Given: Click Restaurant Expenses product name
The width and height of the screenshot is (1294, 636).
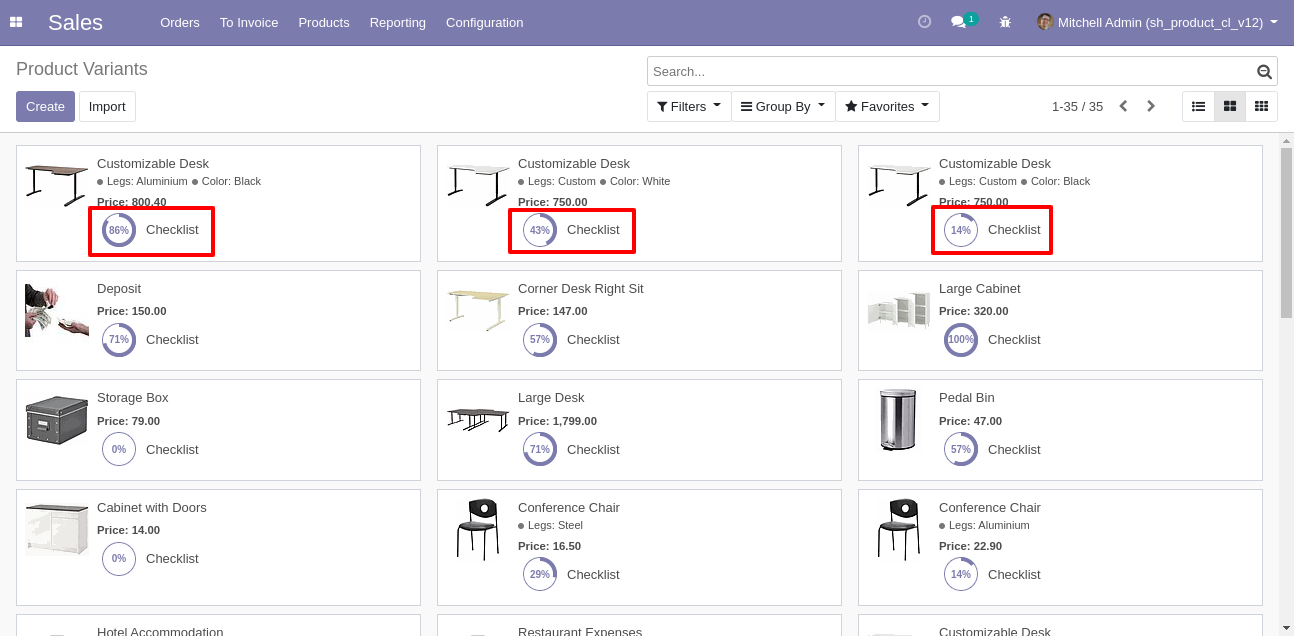Looking at the screenshot, I should (580, 631).
